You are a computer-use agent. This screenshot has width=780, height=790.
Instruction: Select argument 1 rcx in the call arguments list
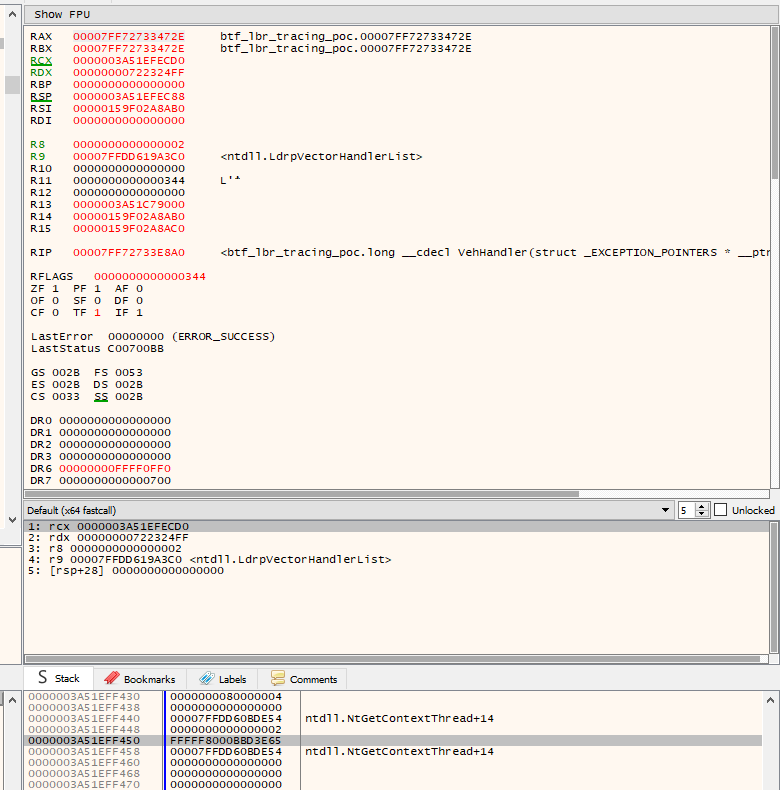pyautogui.click(x=108, y=526)
